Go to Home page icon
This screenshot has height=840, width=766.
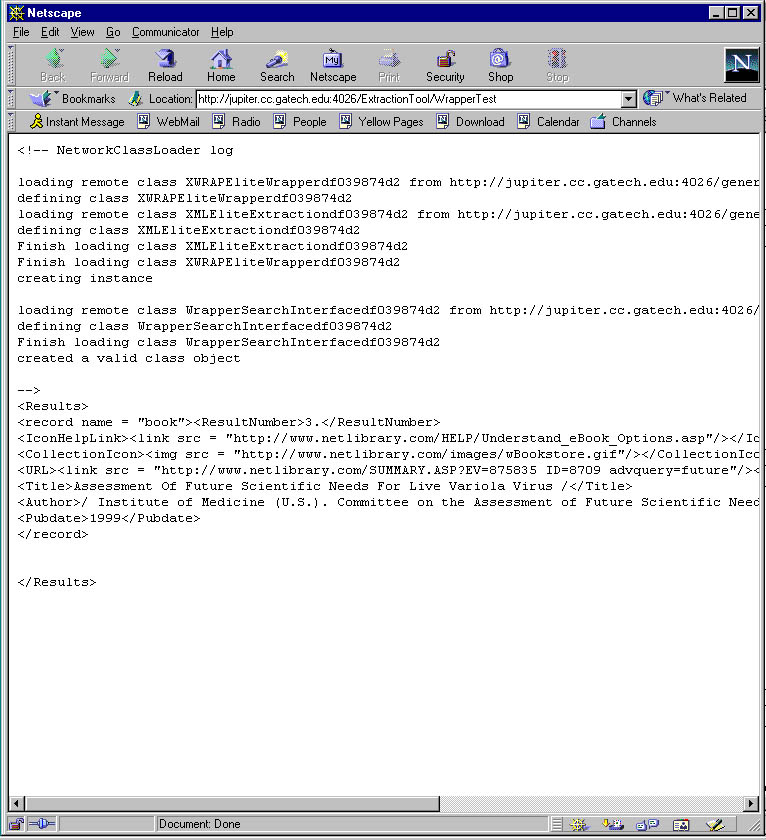coord(221,65)
